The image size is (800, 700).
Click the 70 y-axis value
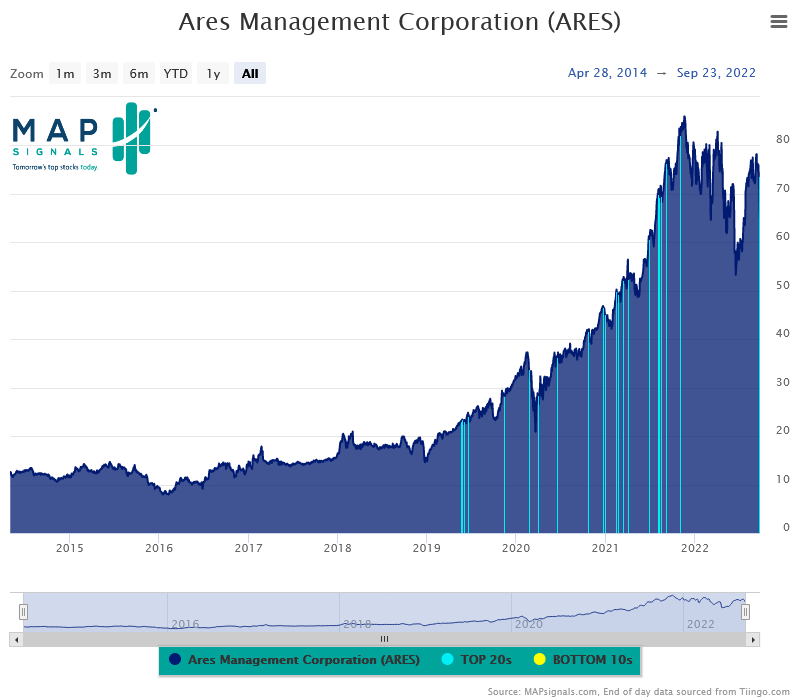[782, 188]
